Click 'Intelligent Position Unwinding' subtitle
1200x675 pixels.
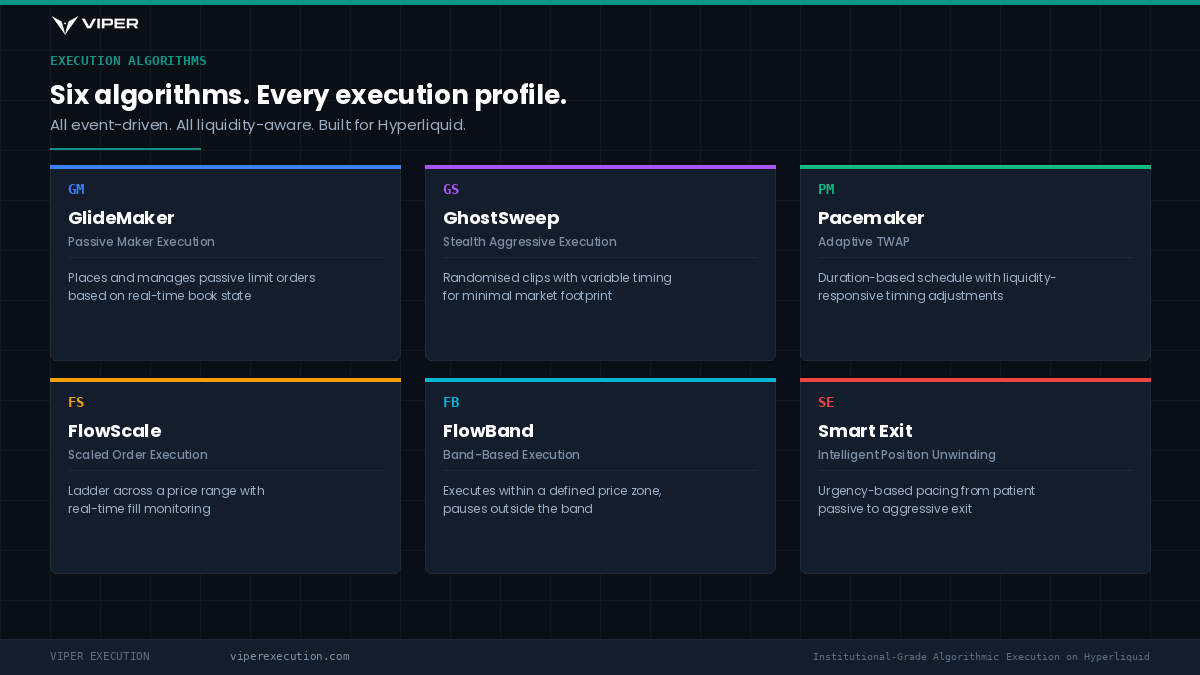click(907, 455)
